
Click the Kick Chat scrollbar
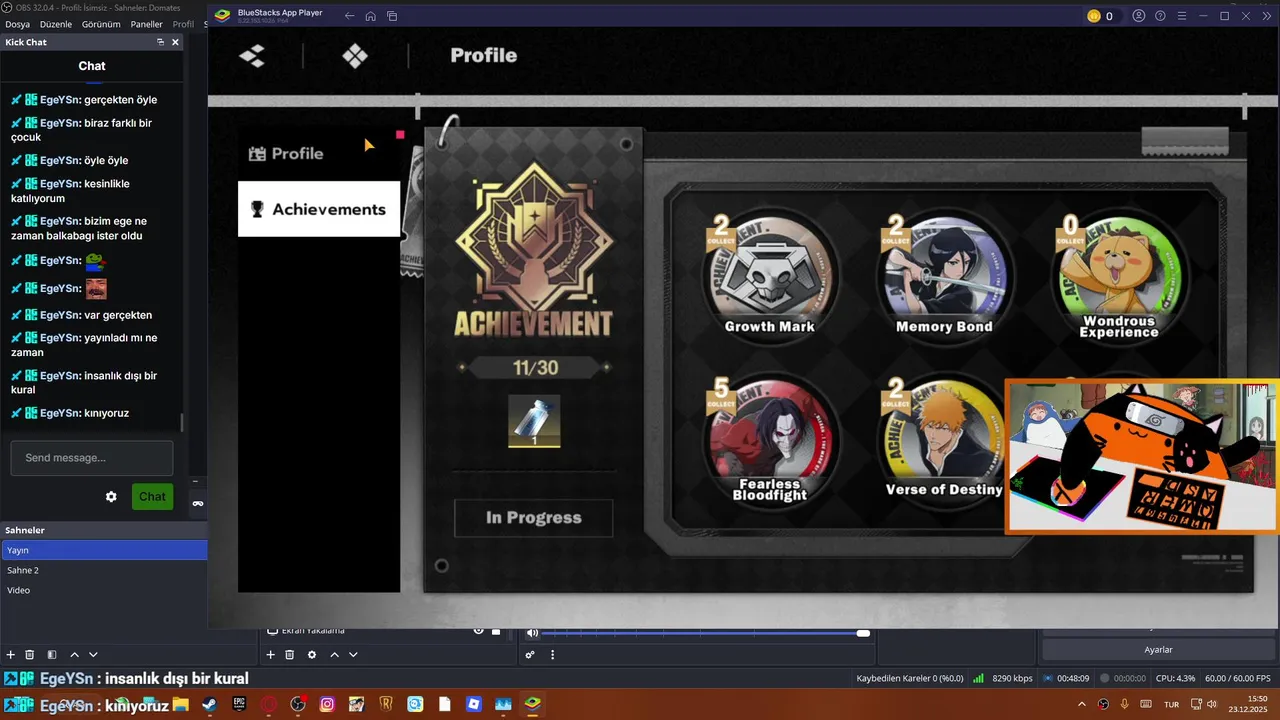click(181, 422)
